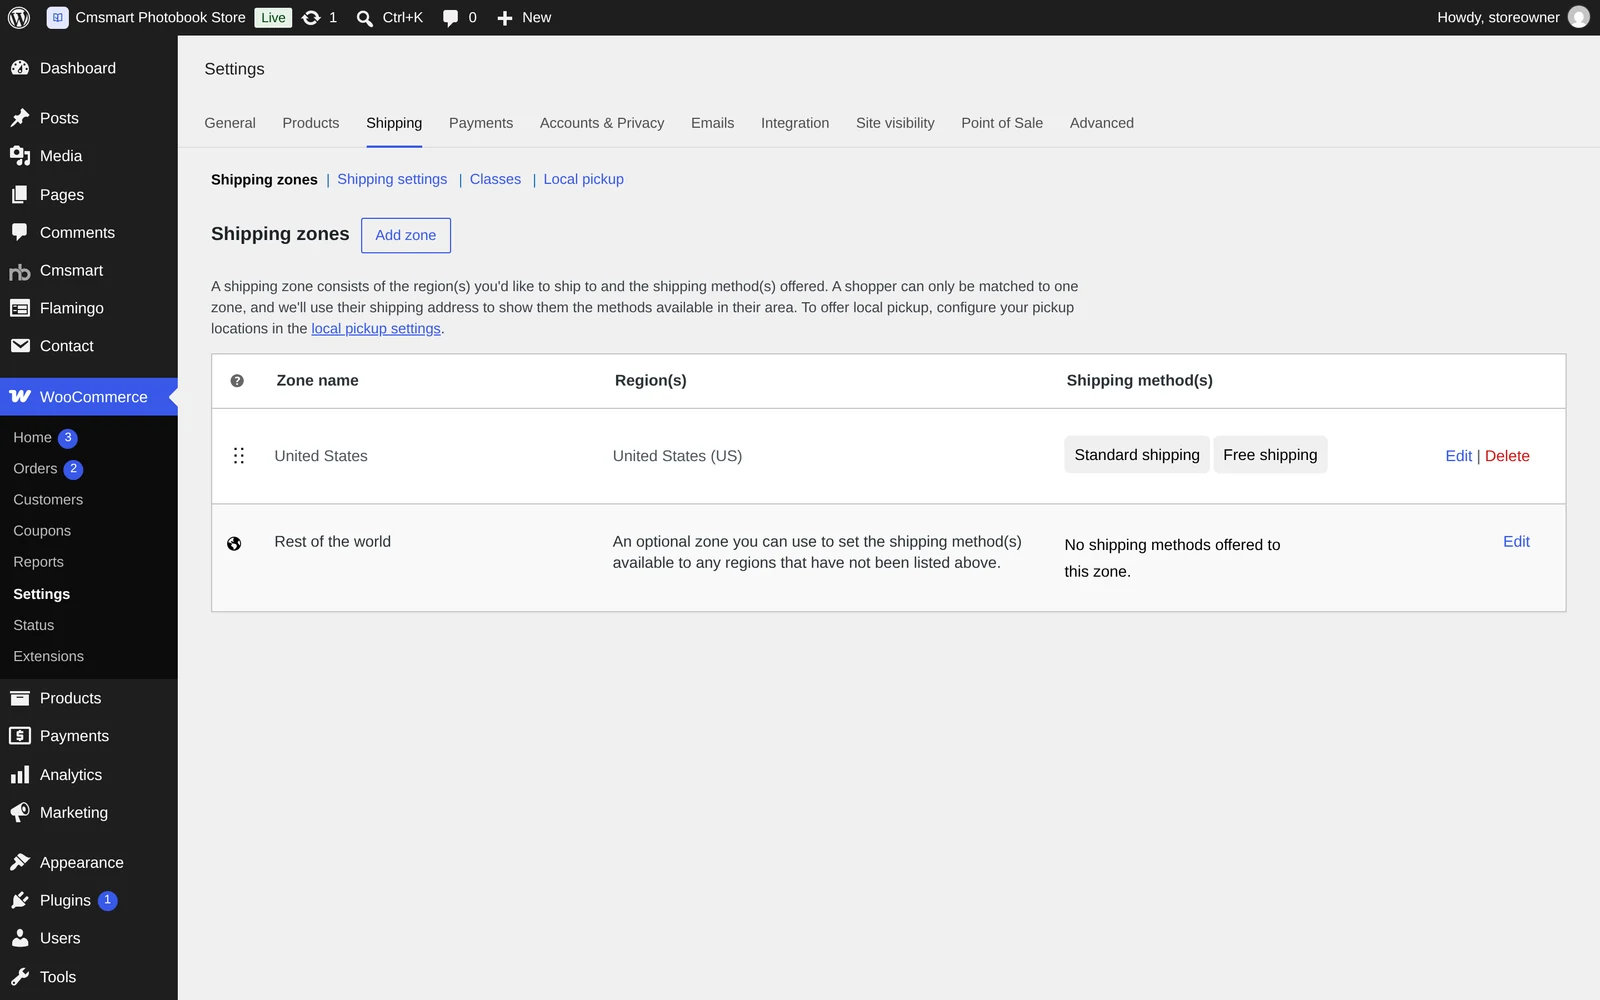Open the Ctrl+K search icon
Image resolution: width=1600 pixels, height=1000 pixels.
(365, 18)
